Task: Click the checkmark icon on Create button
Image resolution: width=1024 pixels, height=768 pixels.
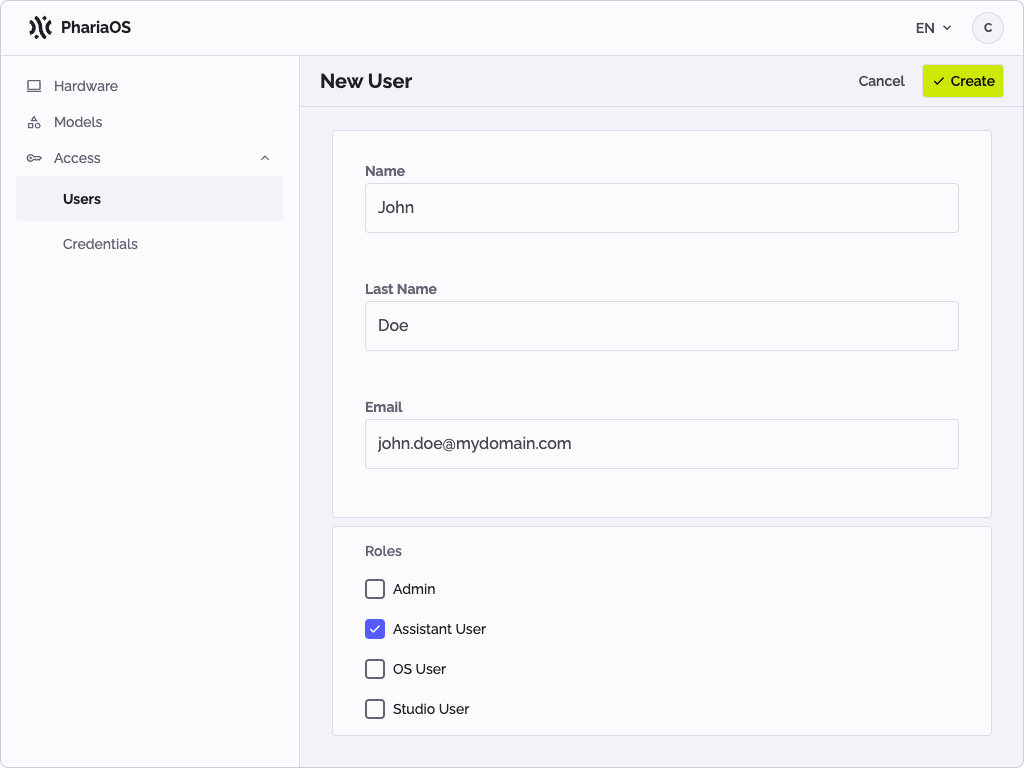Action: pos(941,81)
